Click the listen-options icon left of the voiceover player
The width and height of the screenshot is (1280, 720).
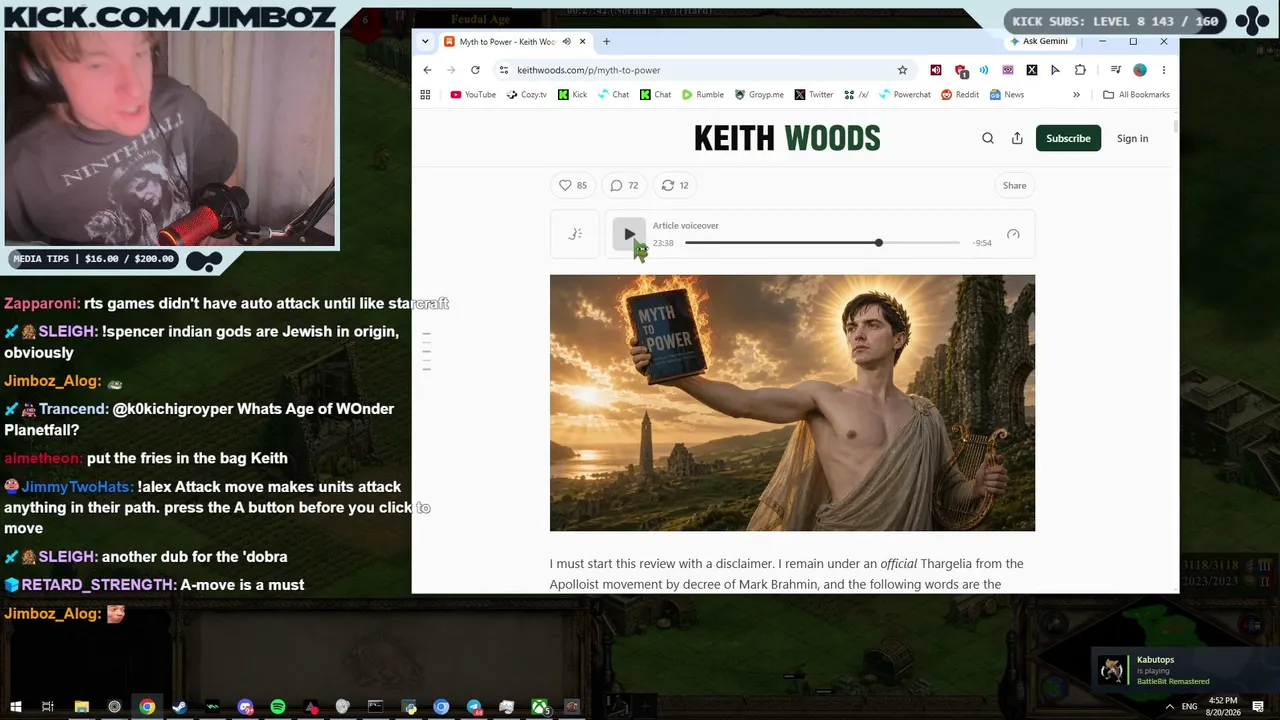pyautogui.click(x=575, y=234)
